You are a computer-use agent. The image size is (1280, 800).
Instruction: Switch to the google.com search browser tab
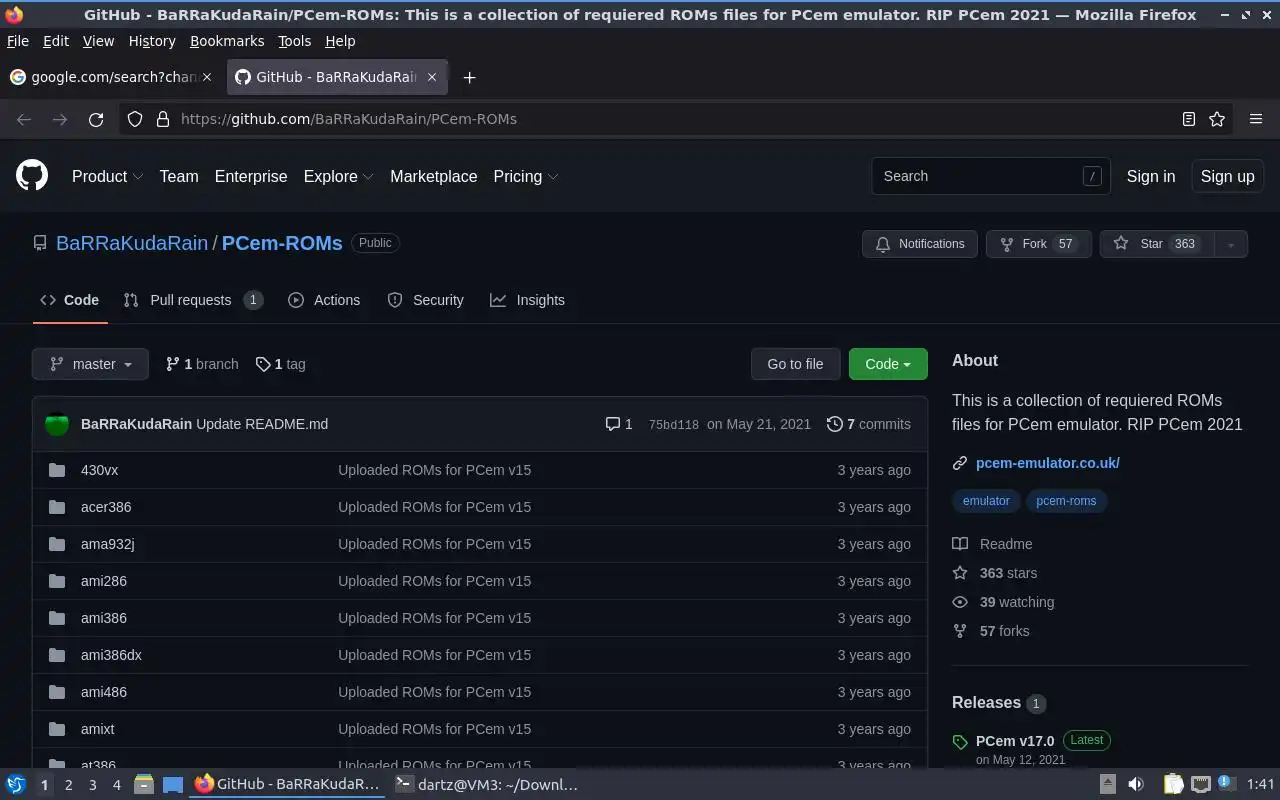(x=112, y=77)
